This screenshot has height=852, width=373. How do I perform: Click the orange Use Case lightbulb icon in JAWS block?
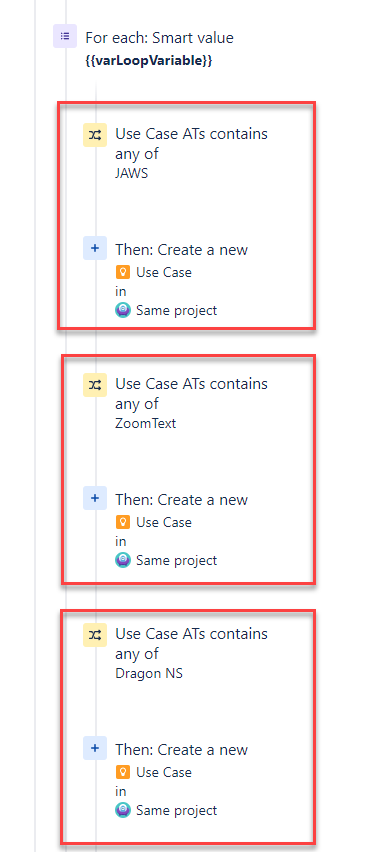(123, 272)
